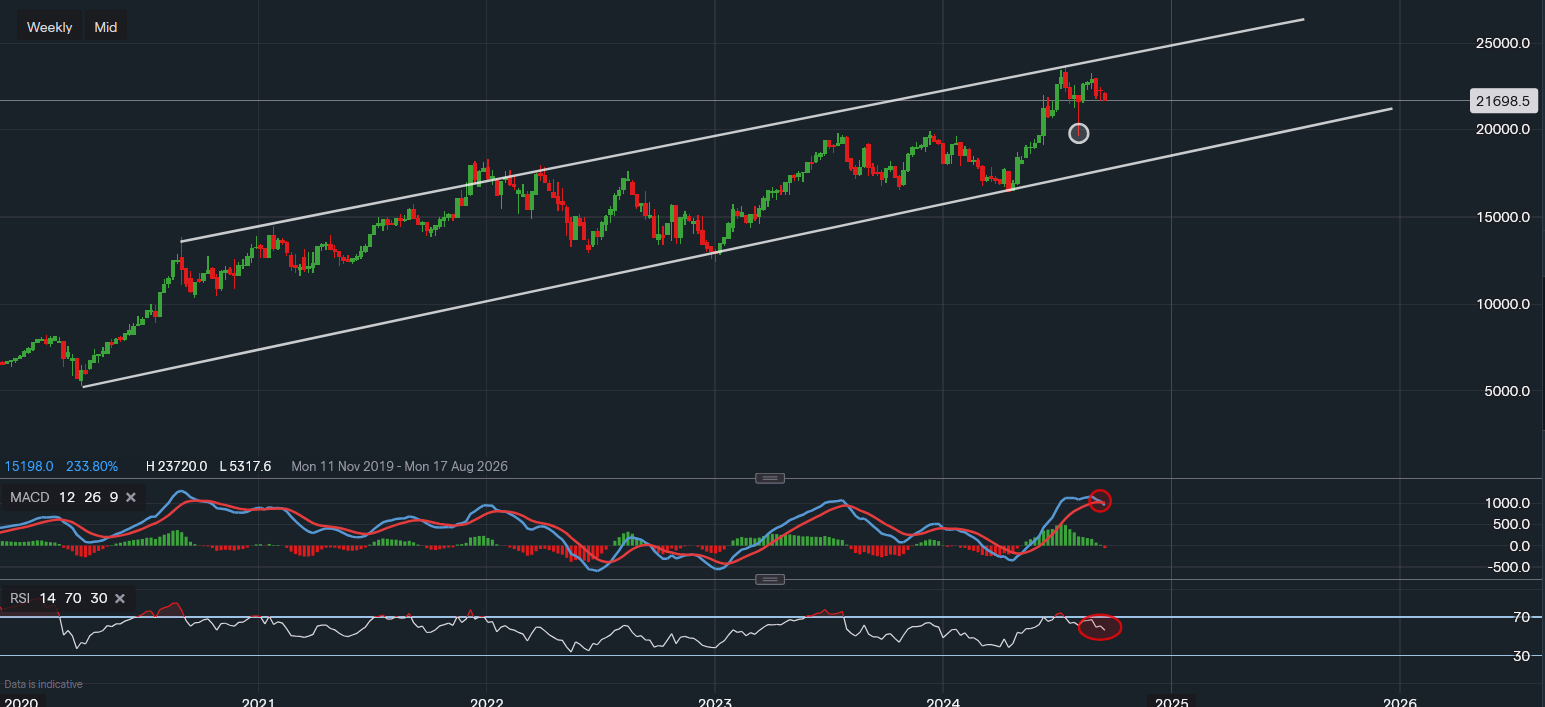Edit the MACD signal period 9
The height and width of the screenshot is (707, 1545).
(x=113, y=497)
